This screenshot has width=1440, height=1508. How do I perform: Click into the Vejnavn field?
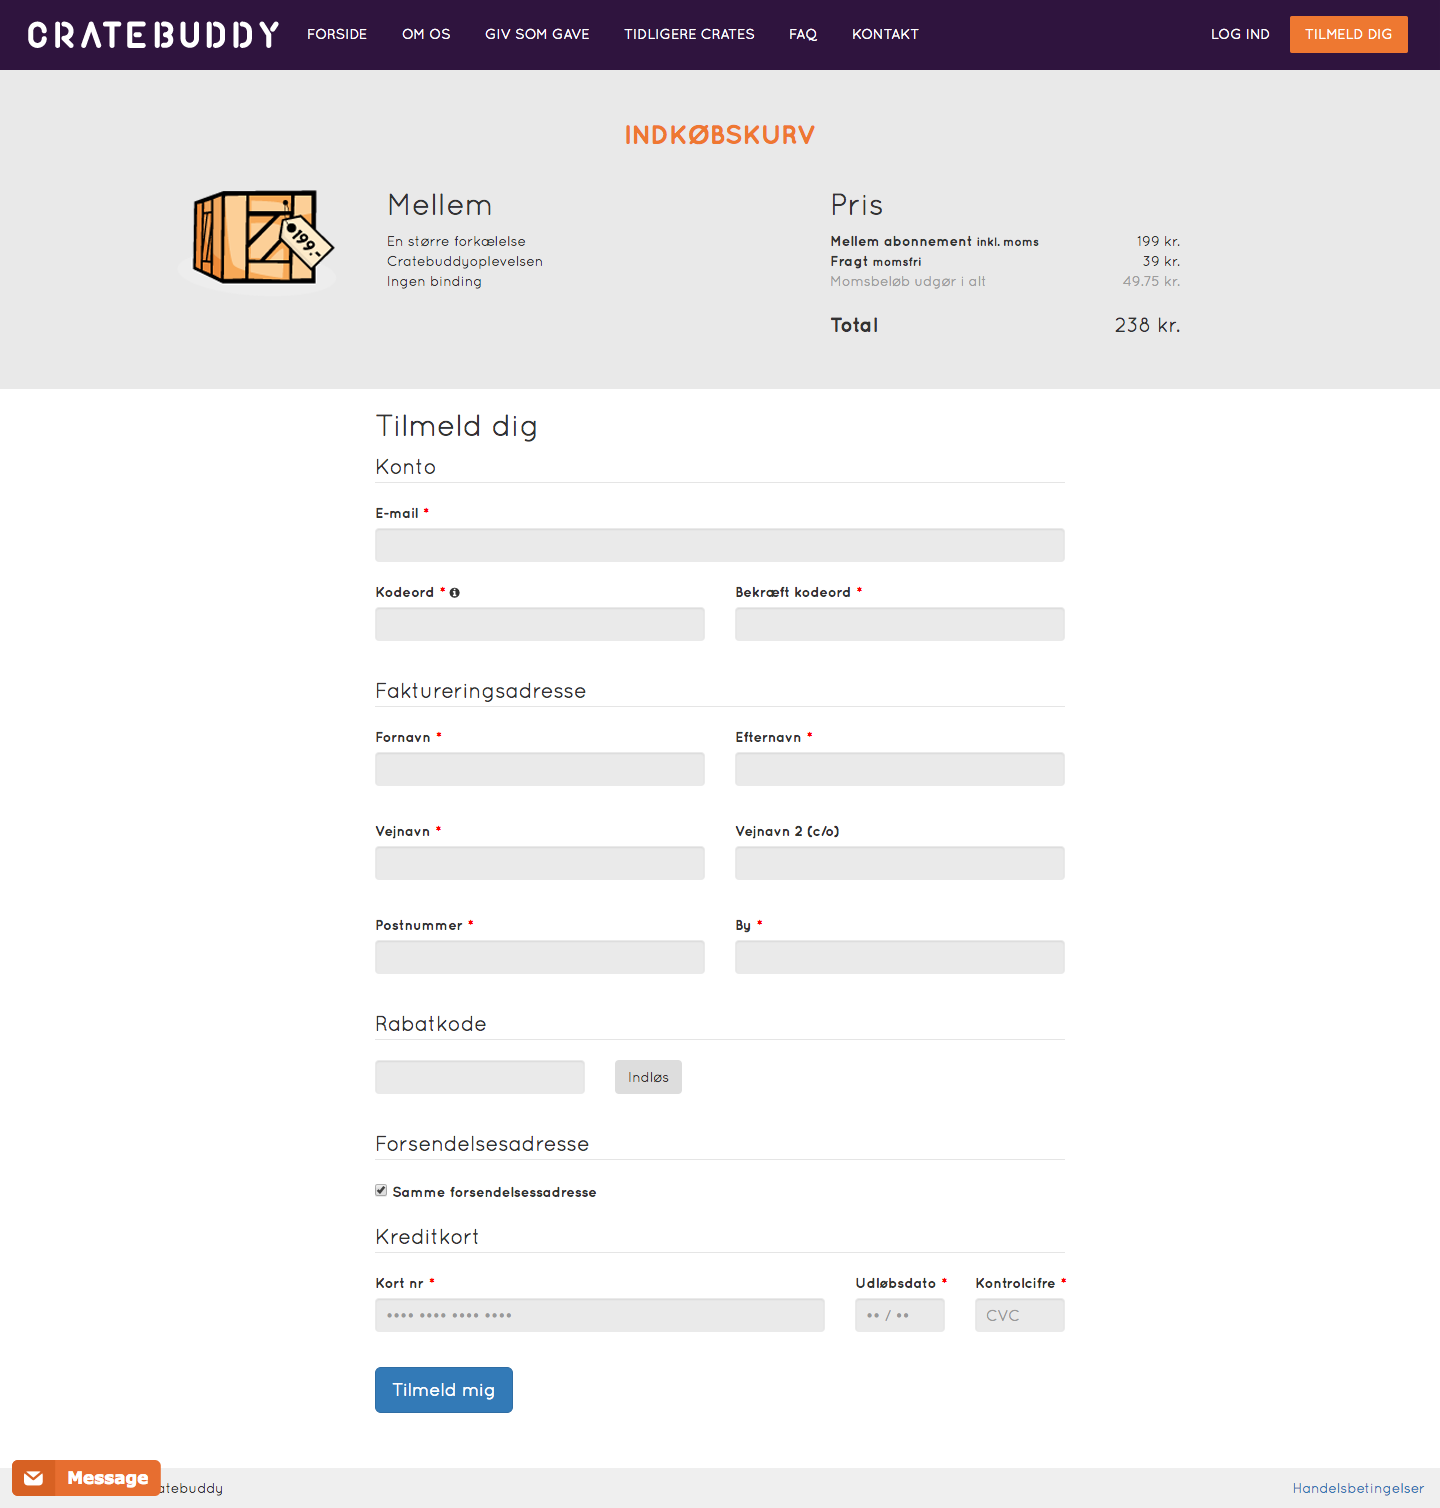540,863
